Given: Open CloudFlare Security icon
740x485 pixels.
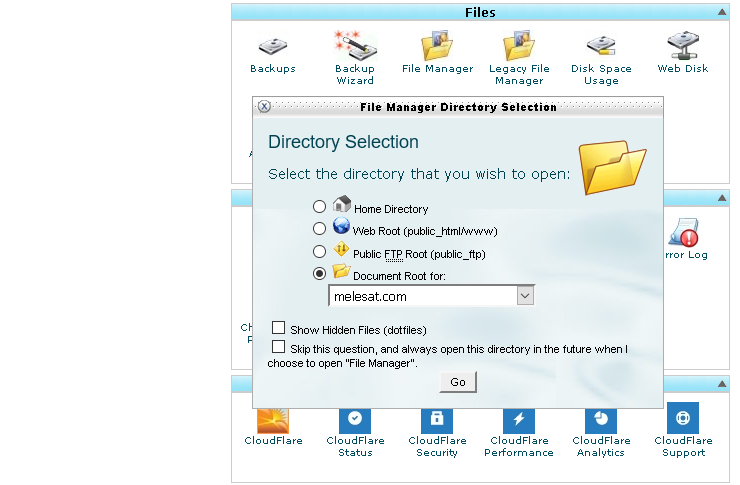Looking at the screenshot, I should [437, 419].
